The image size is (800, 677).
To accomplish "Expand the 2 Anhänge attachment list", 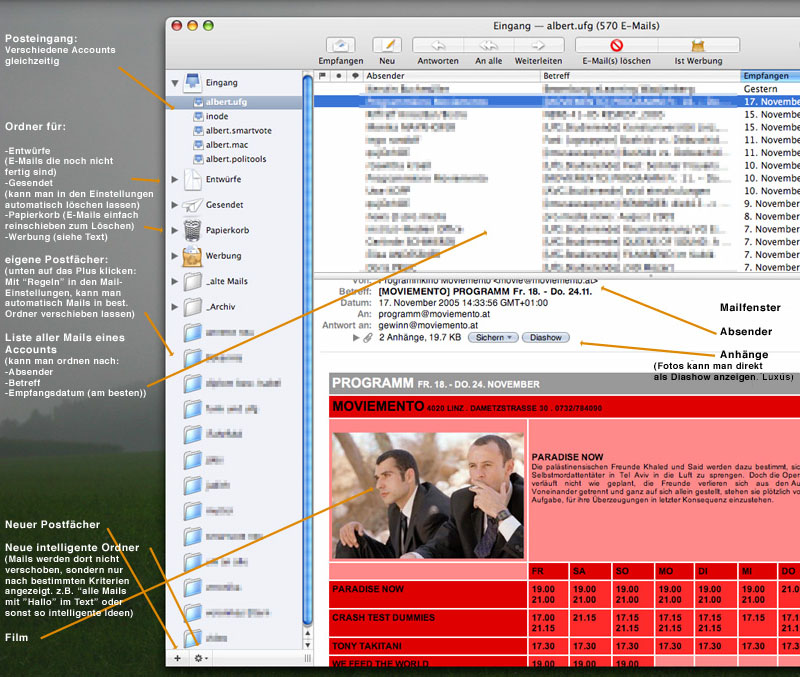I will pyautogui.click(x=356, y=337).
